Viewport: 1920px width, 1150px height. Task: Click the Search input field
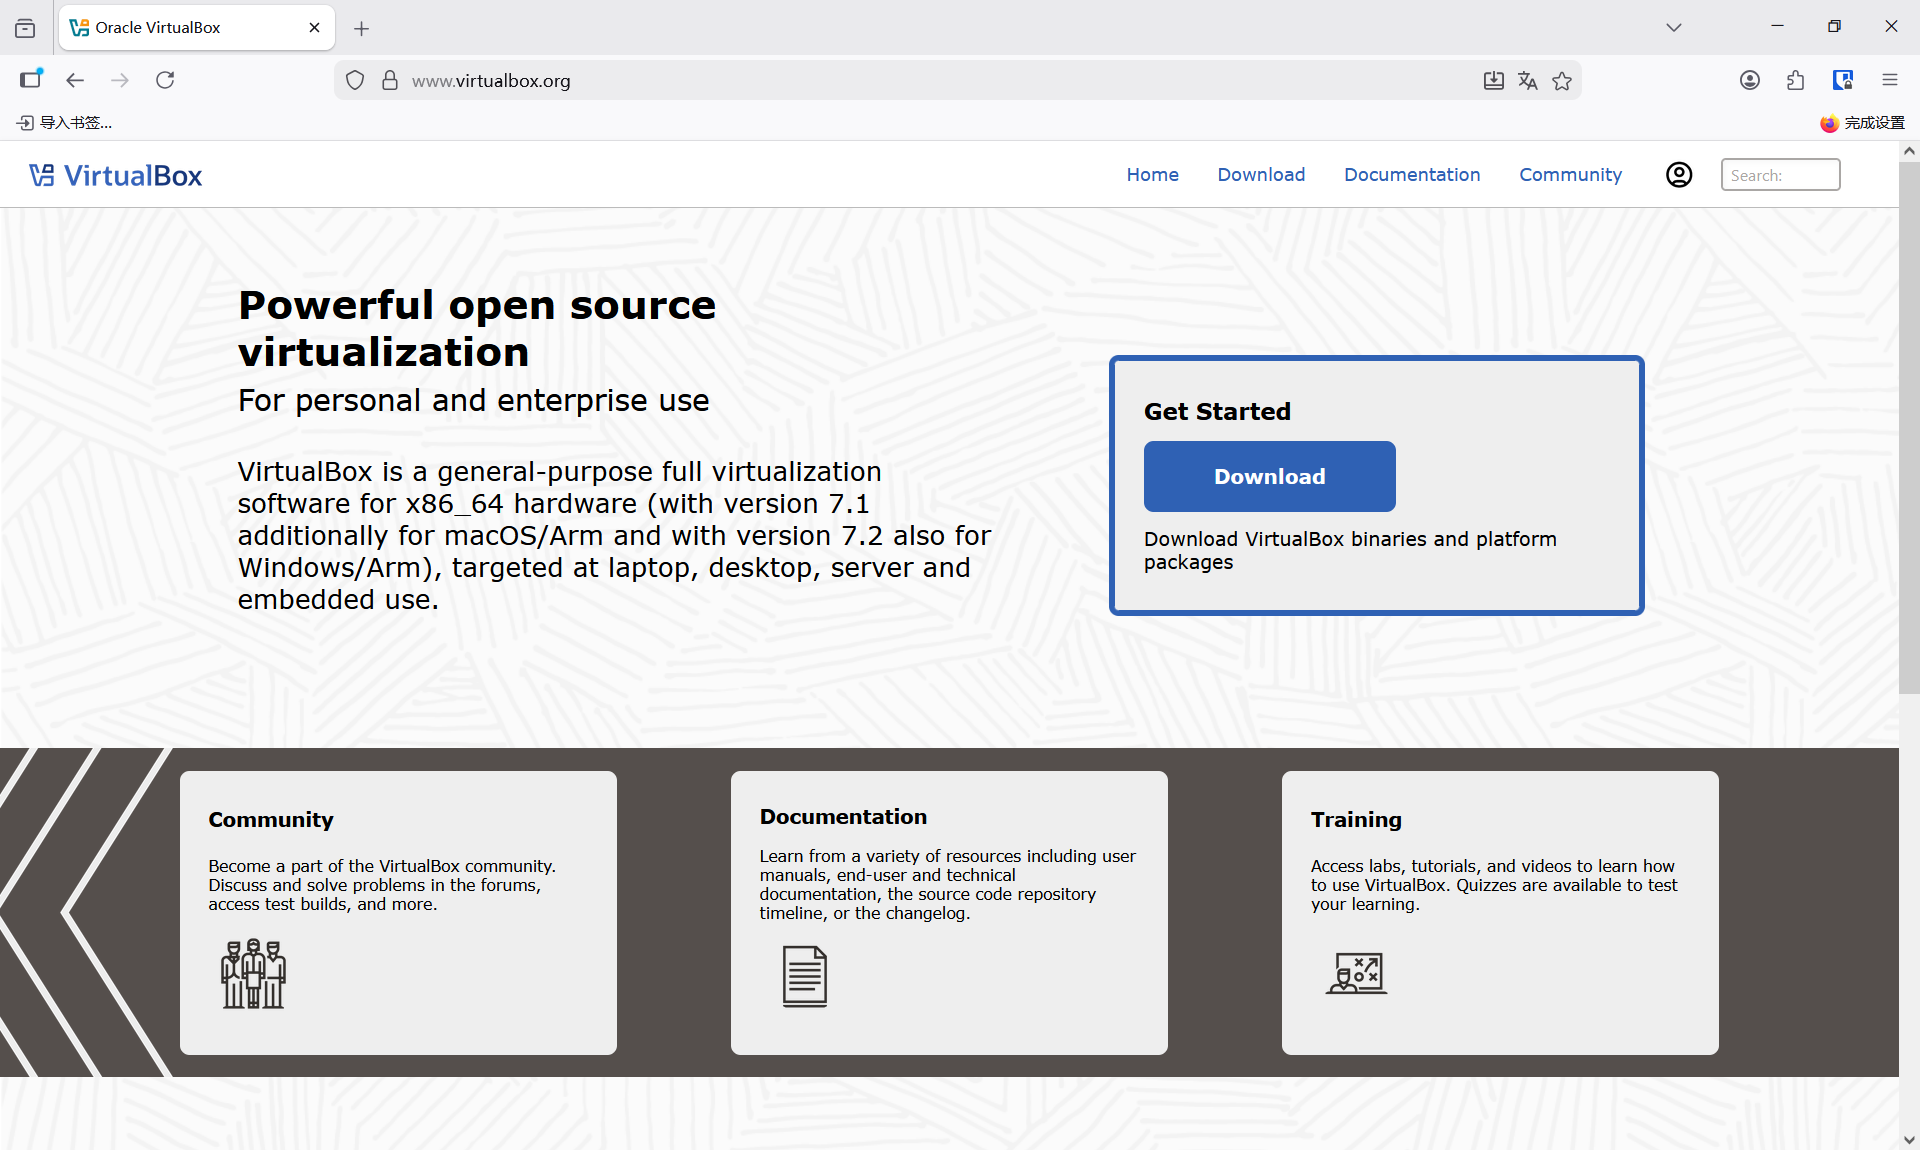1780,175
